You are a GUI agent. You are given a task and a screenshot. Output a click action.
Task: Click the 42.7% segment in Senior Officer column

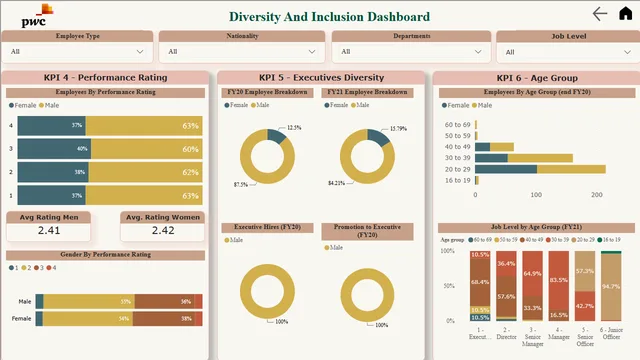tap(584, 306)
